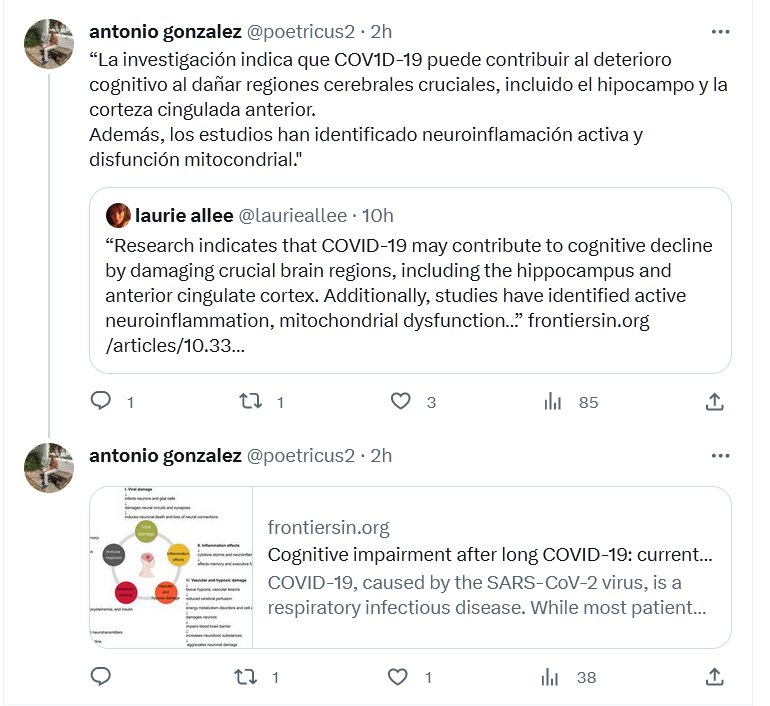Like the second tweet with 1 like

(x=399, y=677)
